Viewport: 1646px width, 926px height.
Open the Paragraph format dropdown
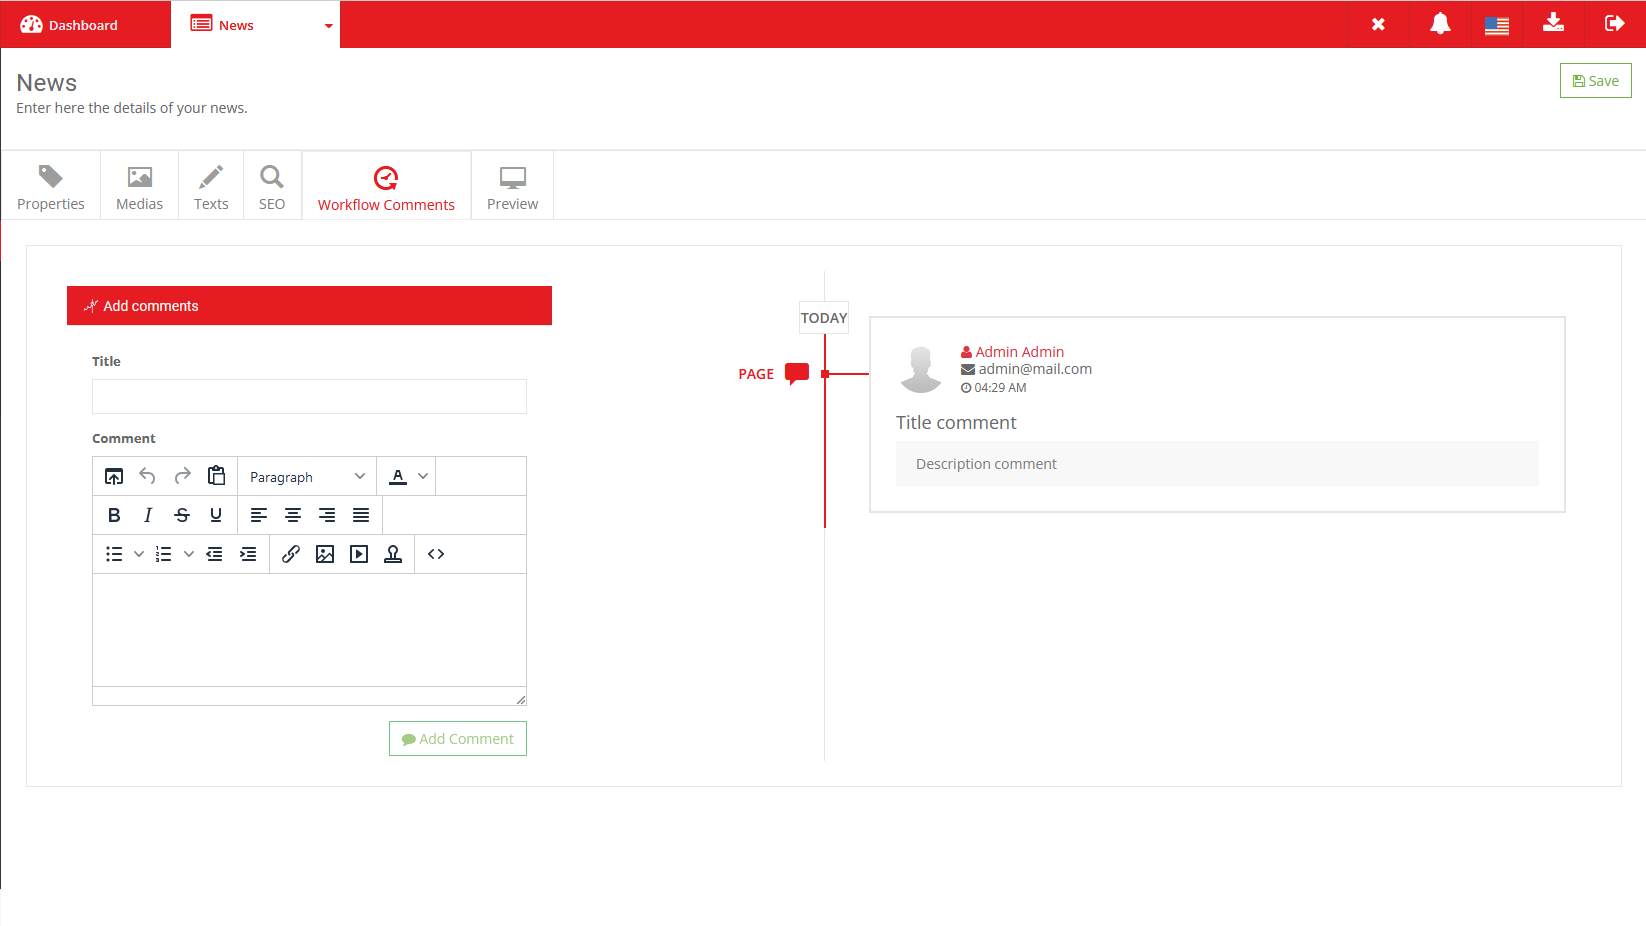(x=307, y=477)
